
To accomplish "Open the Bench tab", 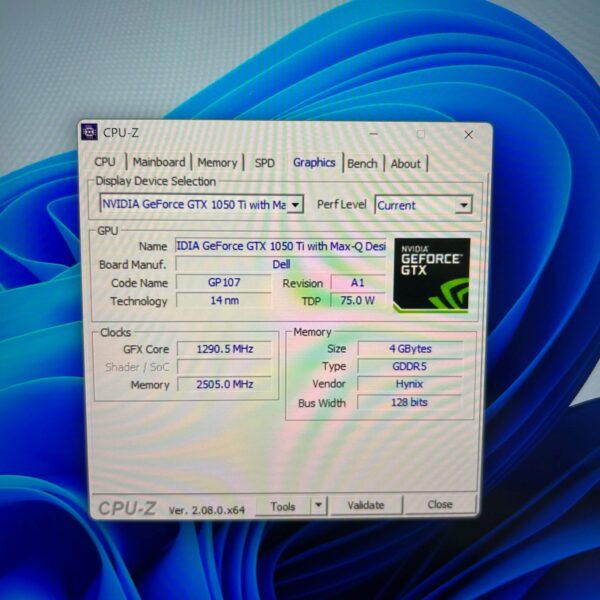I will click(362, 164).
